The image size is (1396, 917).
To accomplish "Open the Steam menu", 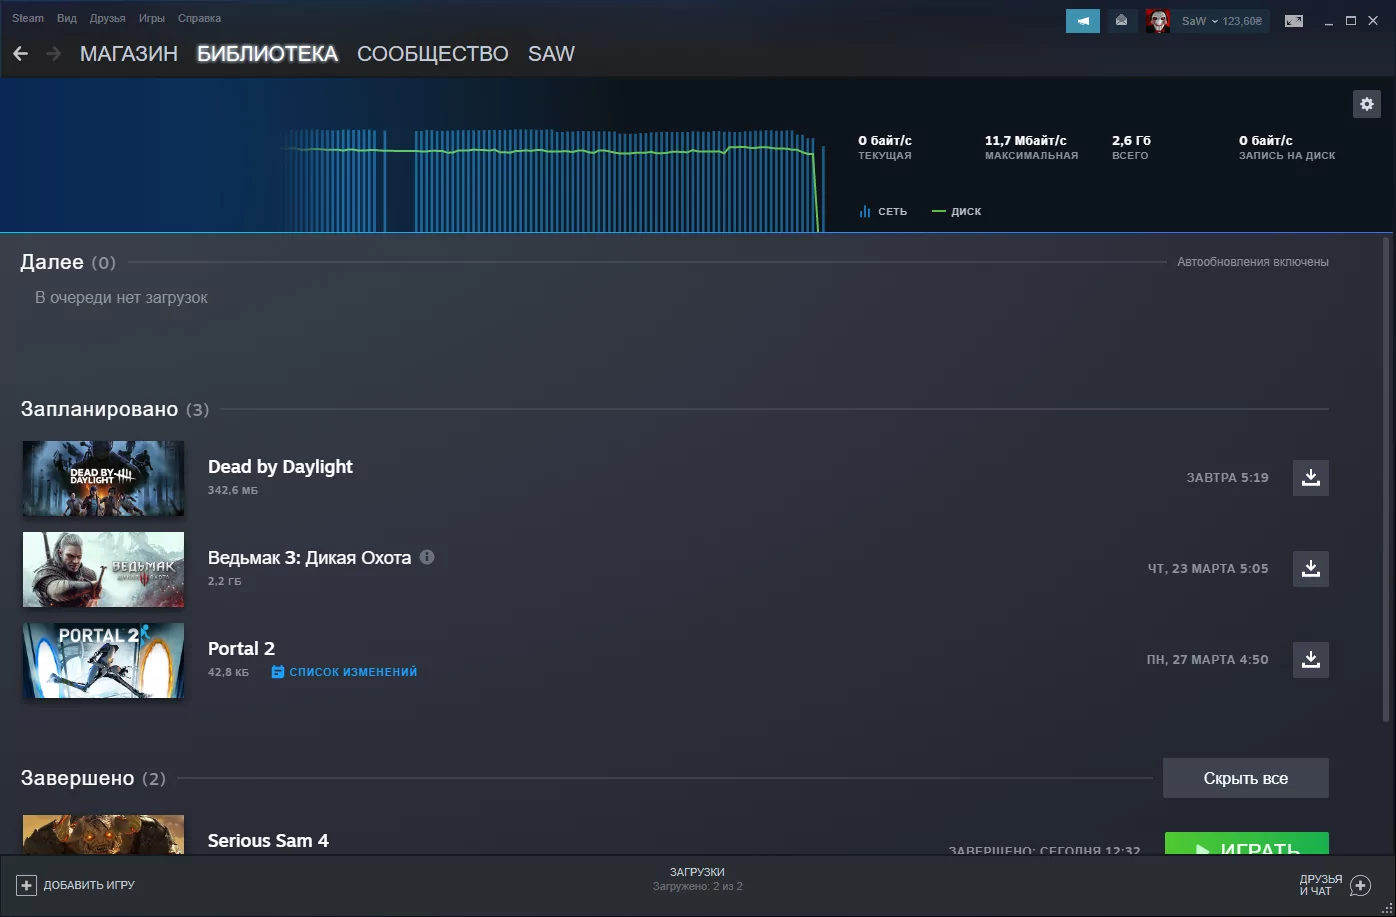I will coord(28,18).
